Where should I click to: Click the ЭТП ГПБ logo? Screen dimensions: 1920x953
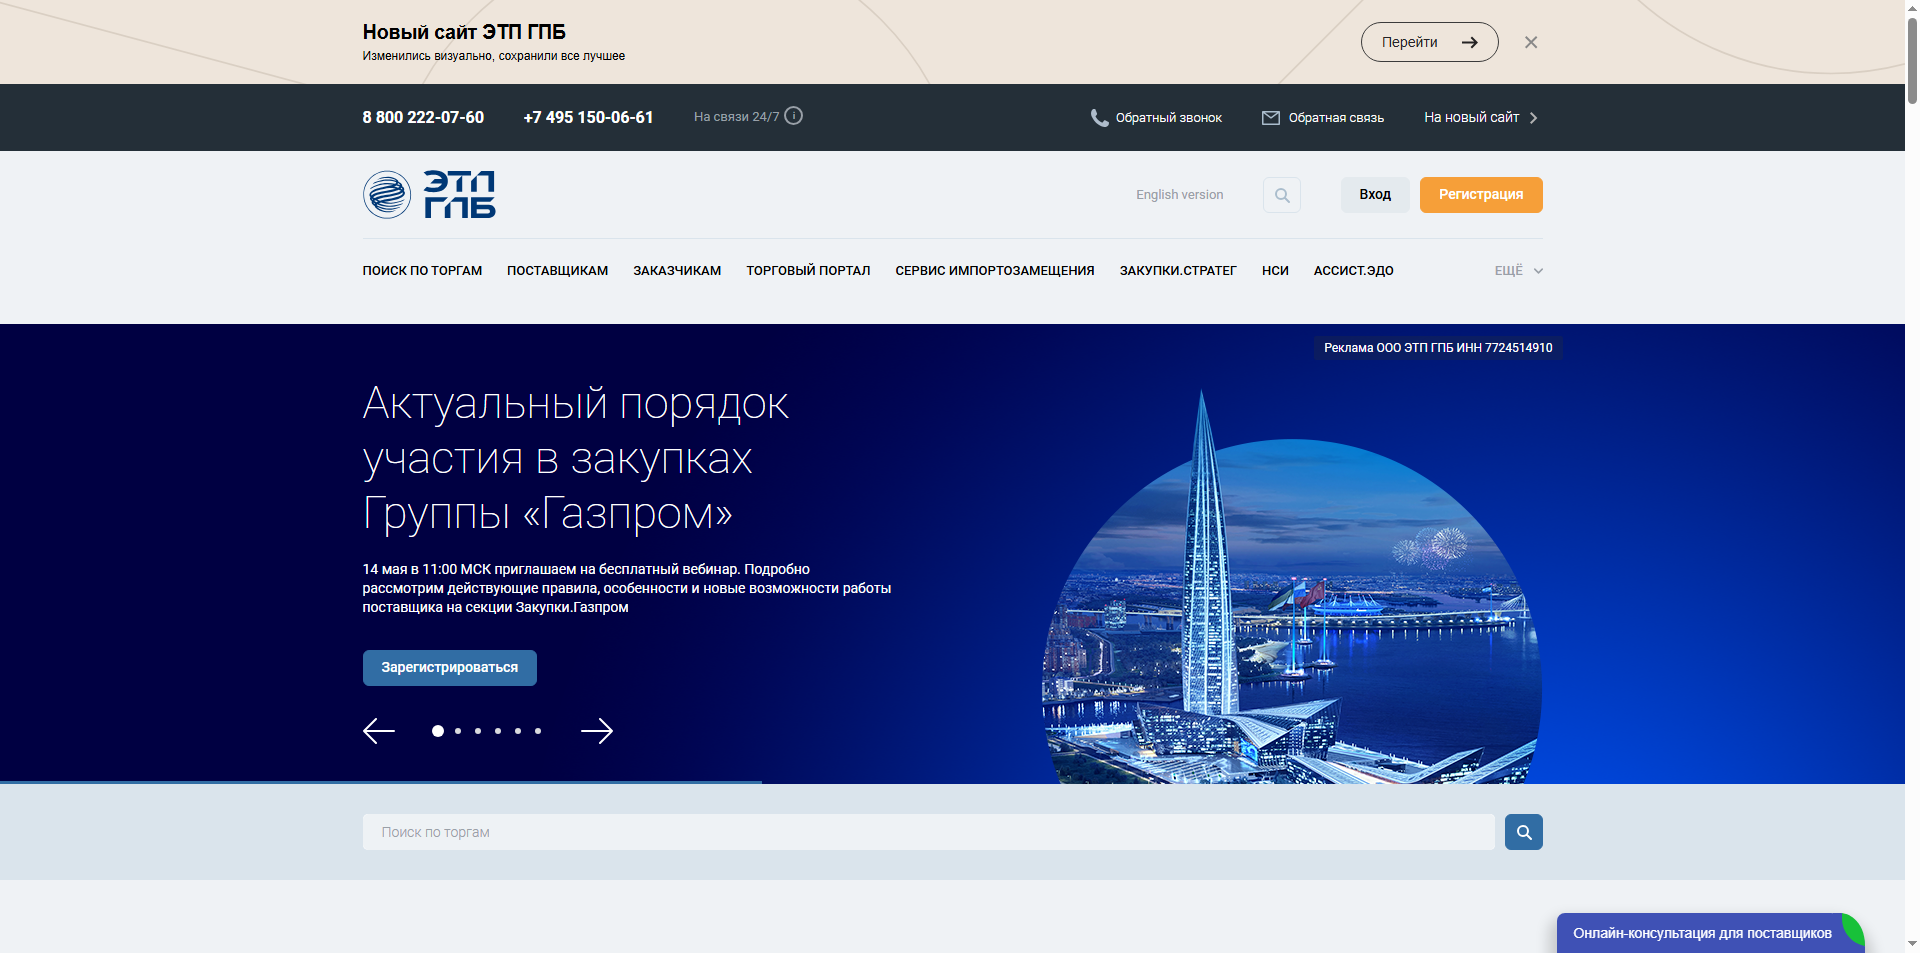click(x=429, y=194)
